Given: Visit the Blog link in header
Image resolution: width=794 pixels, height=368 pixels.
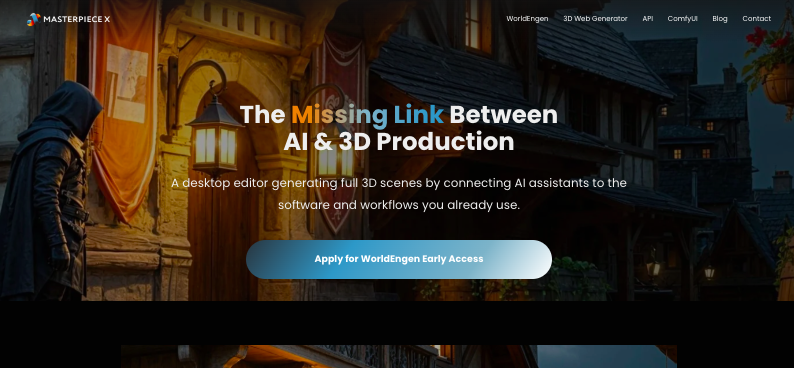Looking at the screenshot, I should point(720,19).
